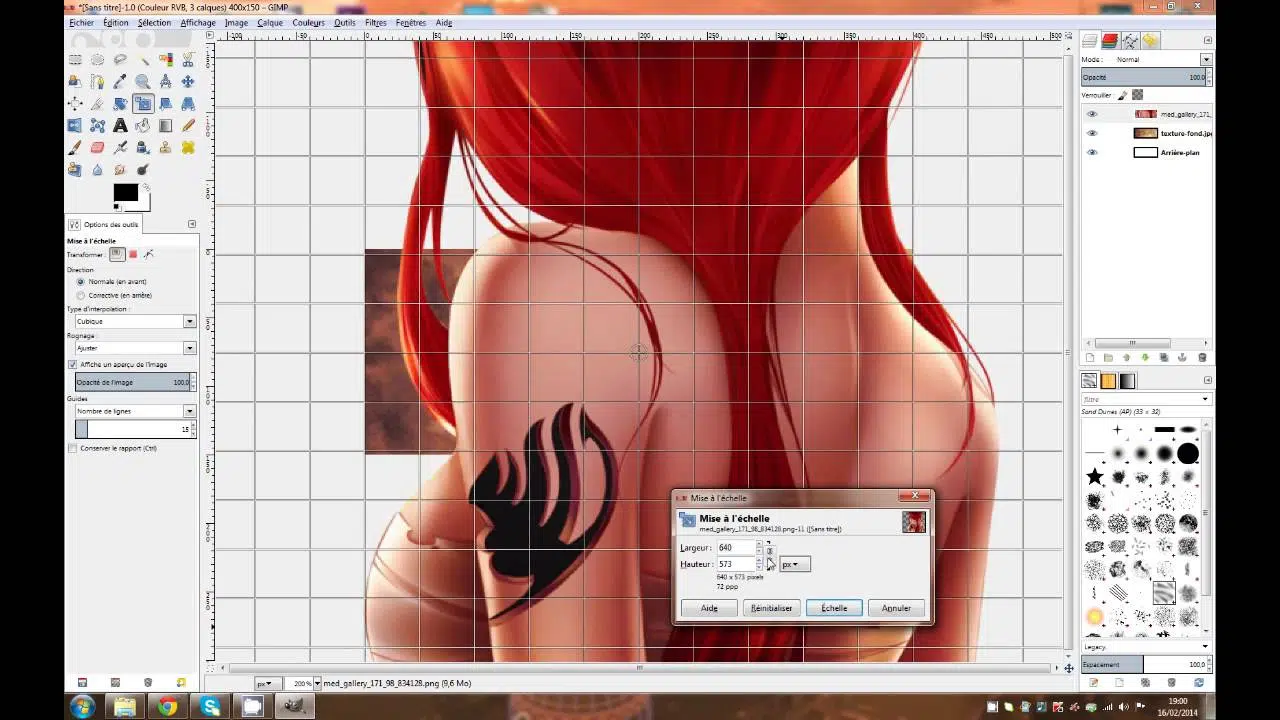
Task: Select Corrective (en arrière) direction radio
Action: pos(81,295)
